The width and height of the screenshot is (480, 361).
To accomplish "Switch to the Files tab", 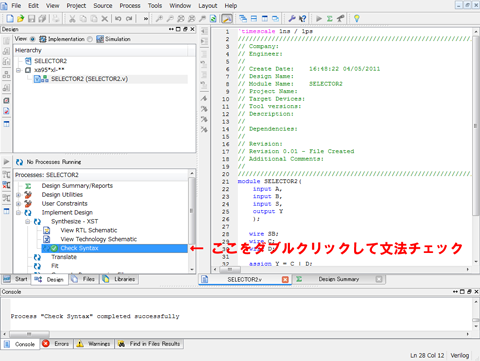I will (84, 279).
